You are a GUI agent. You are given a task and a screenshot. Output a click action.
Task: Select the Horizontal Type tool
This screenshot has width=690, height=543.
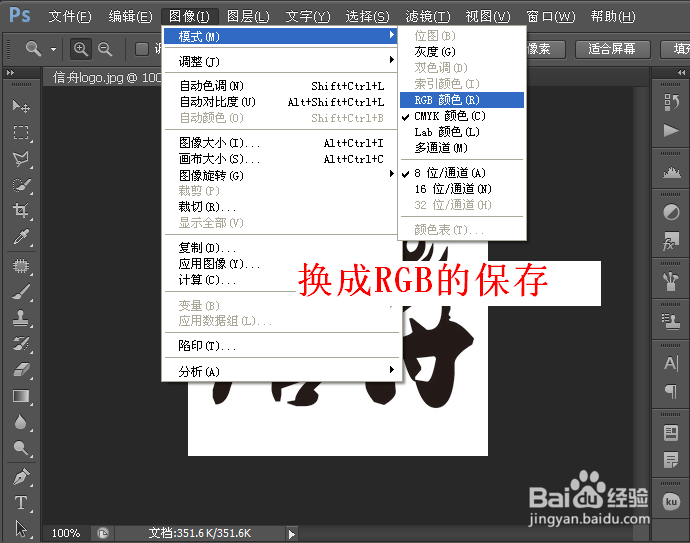[21, 503]
